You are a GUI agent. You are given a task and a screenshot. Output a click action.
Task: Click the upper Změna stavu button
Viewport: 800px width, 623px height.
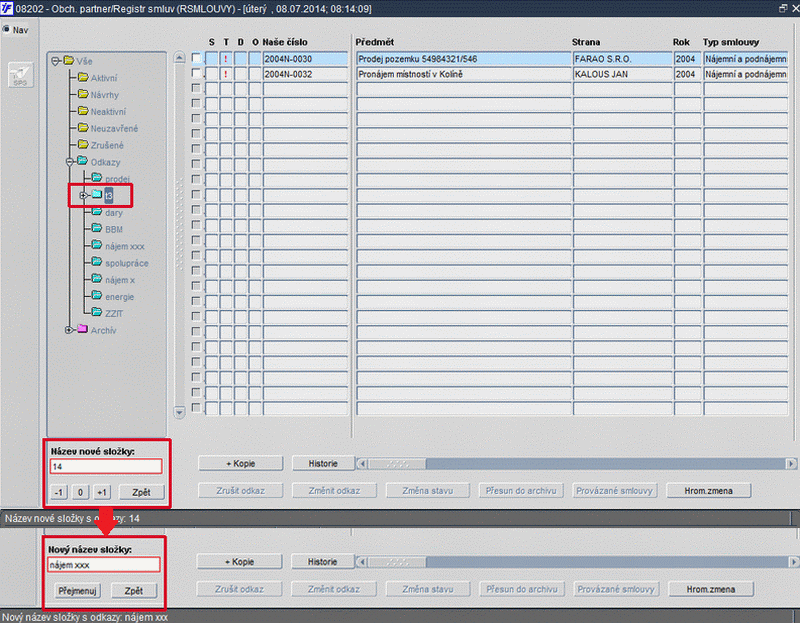[x=428, y=491]
